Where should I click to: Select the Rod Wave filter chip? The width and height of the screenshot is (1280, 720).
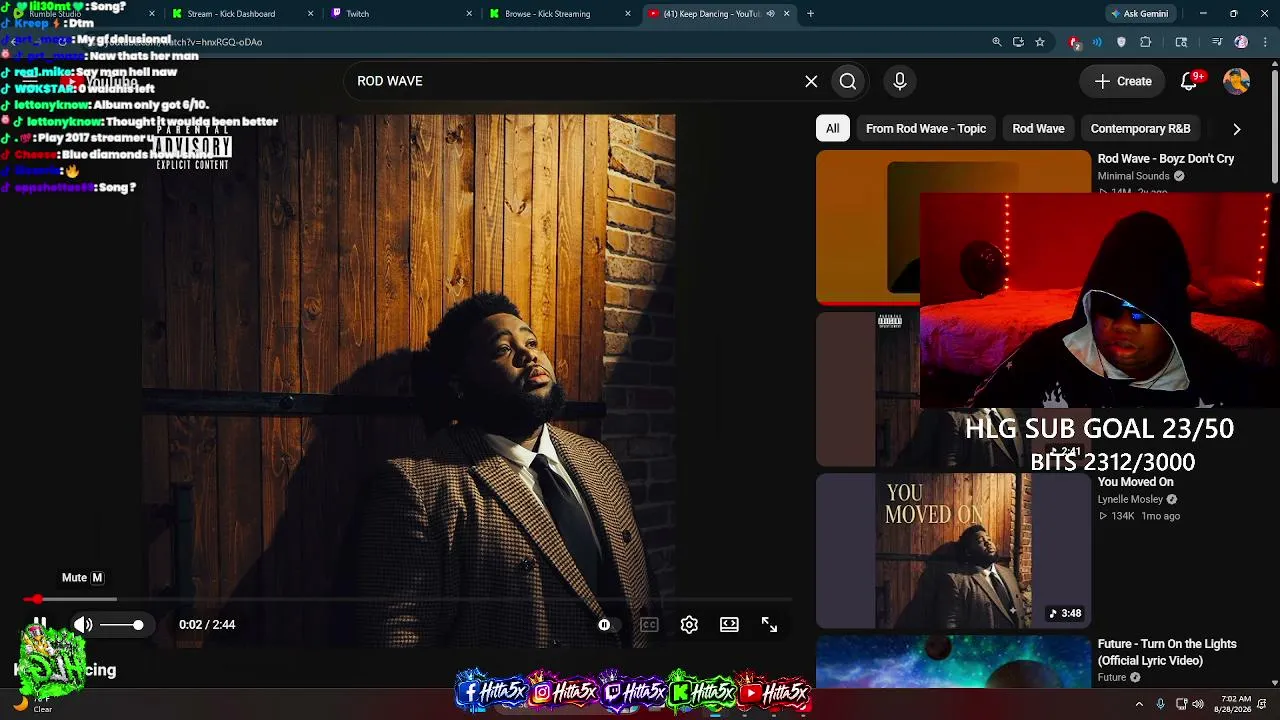[1038, 128]
